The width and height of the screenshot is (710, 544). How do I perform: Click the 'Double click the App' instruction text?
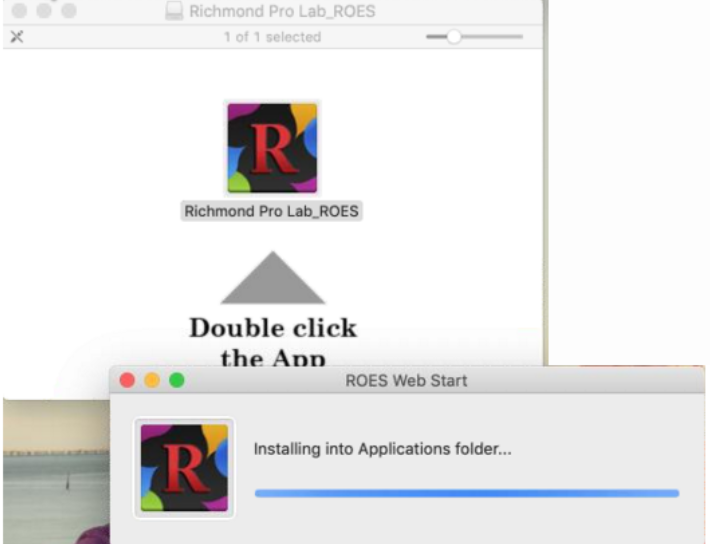[x=272, y=341]
